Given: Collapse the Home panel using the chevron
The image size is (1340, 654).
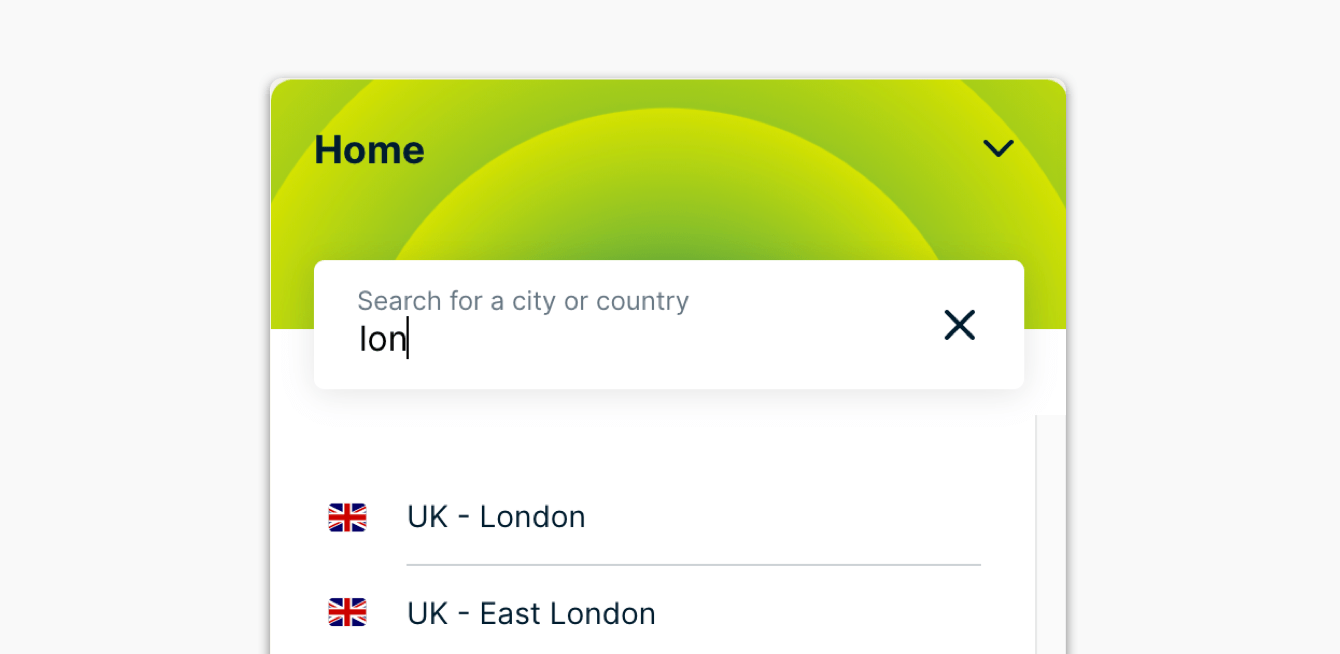Looking at the screenshot, I should pyautogui.click(x=998, y=149).
